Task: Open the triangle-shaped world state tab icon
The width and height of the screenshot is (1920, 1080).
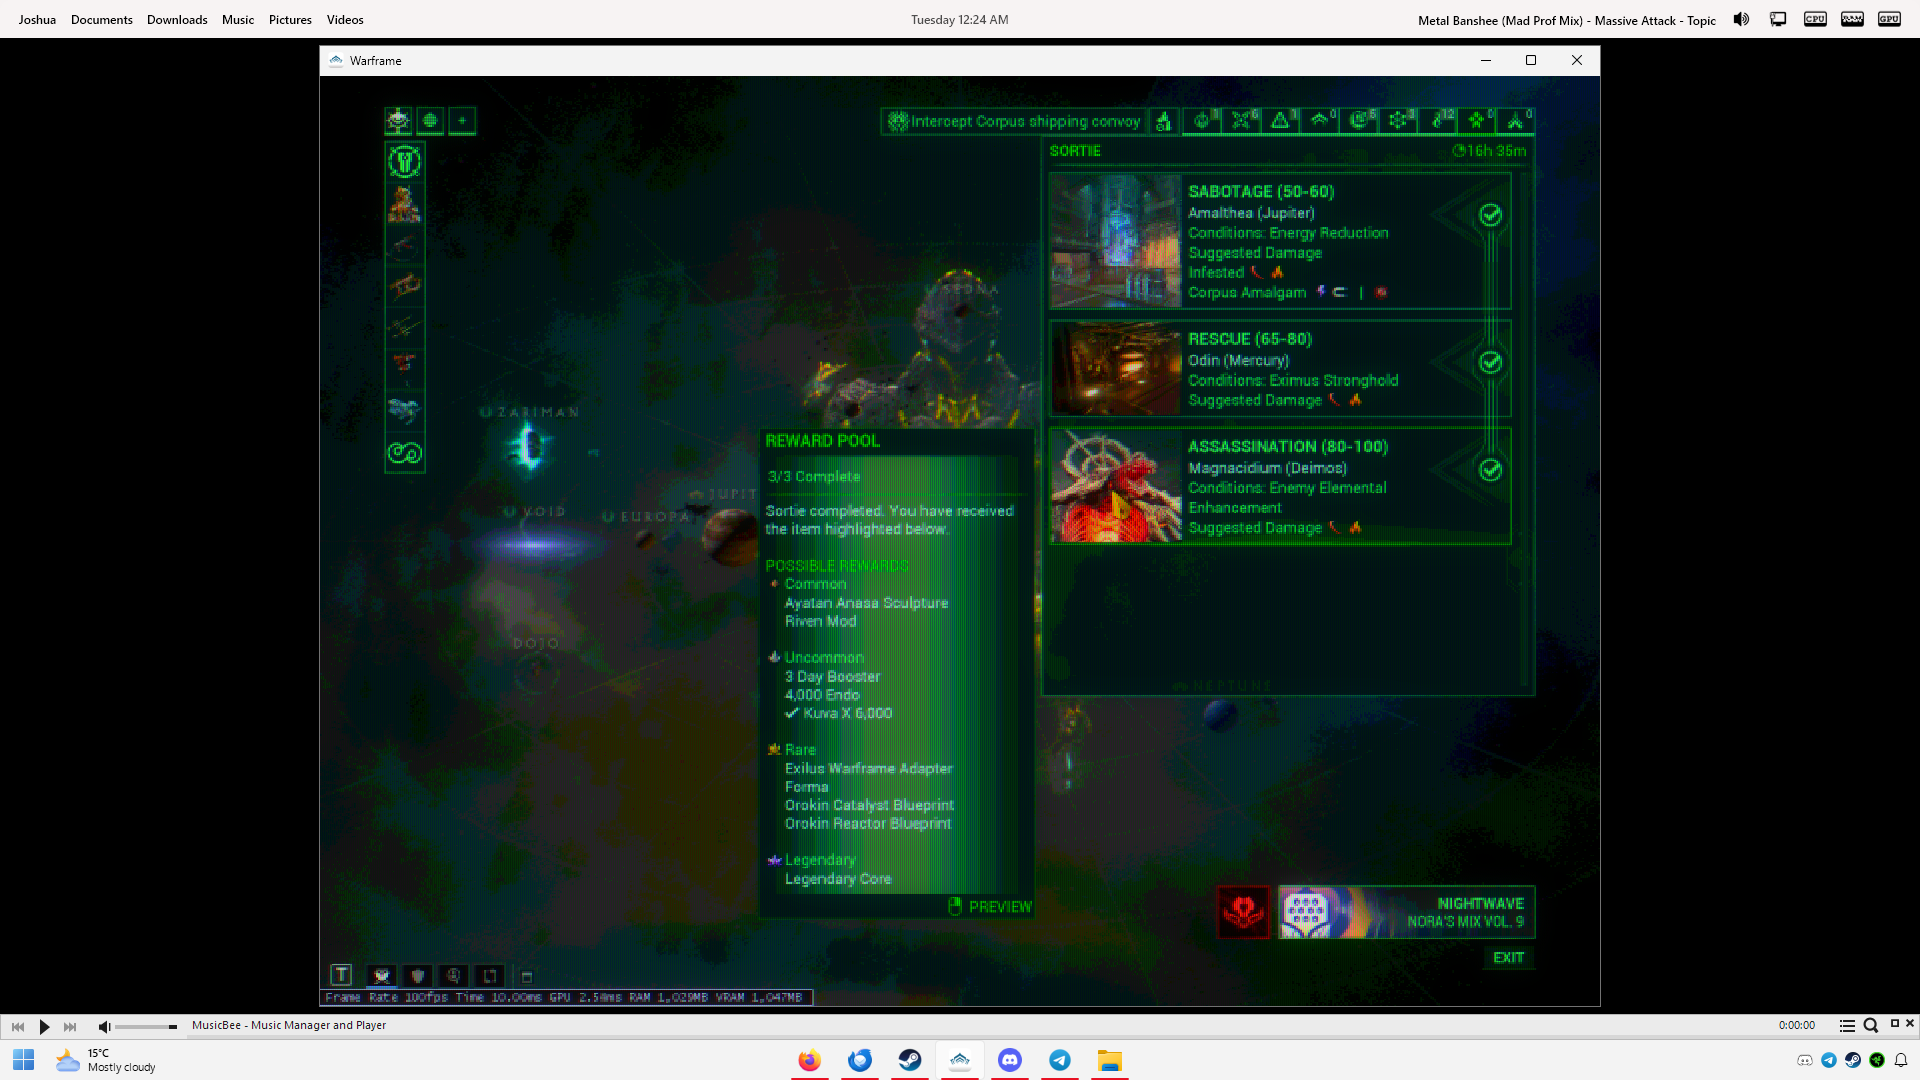Action: pyautogui.click(x=1280, y=121)
